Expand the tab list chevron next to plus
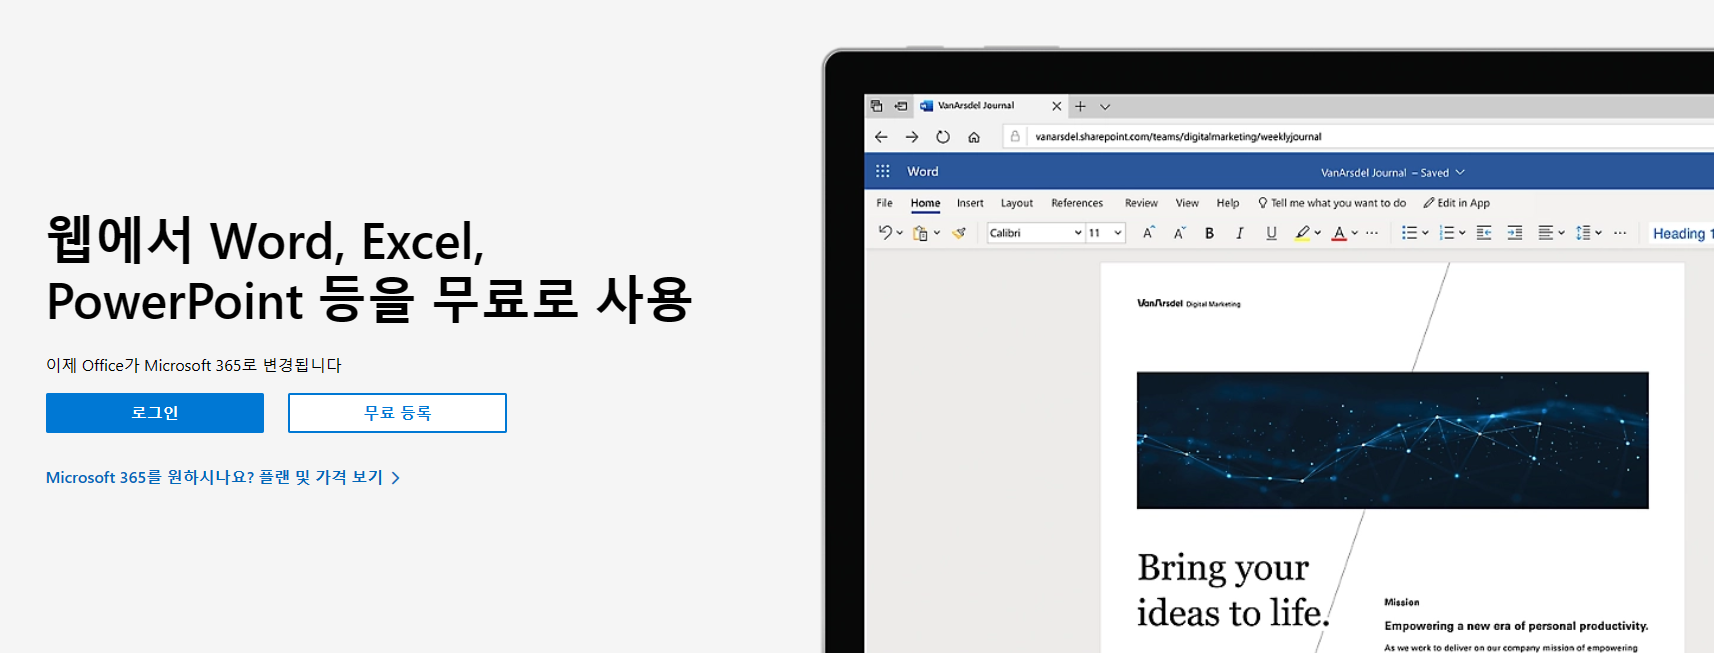The width and height of the screenshot is (1714, 653). 1105,106
